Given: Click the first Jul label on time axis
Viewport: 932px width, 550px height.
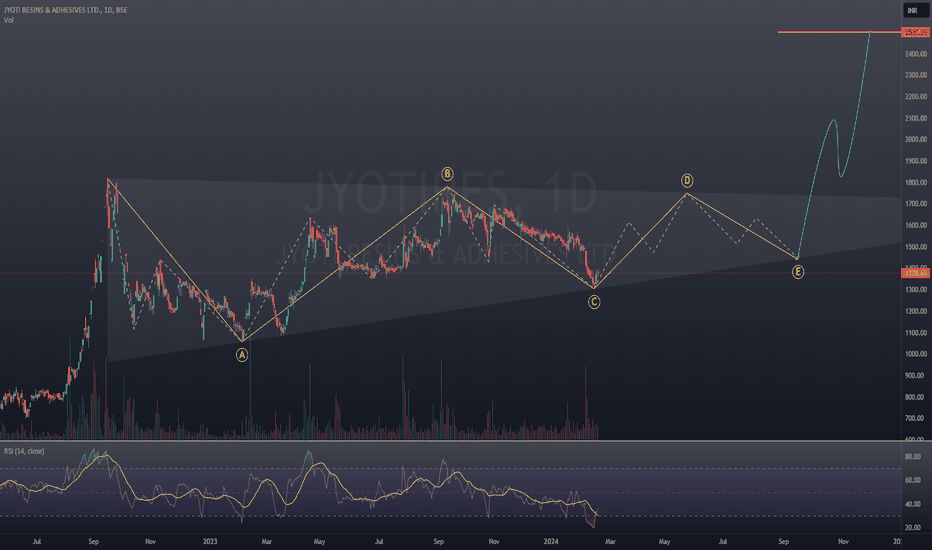Looking at the screenshot, I should 37,541.
